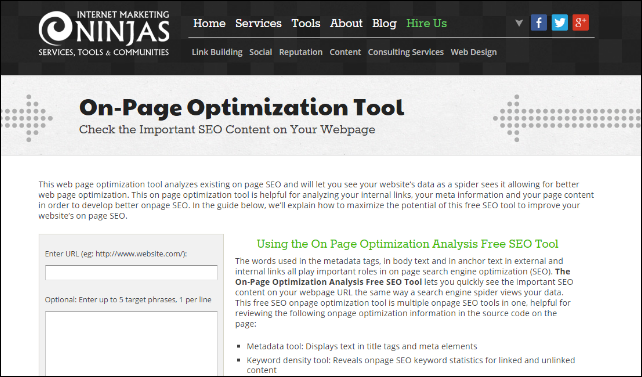The height and width of the screenshot is (377, 642).
Task: Select the 'Enter URL' field label
Action: (x=116, y=254)
